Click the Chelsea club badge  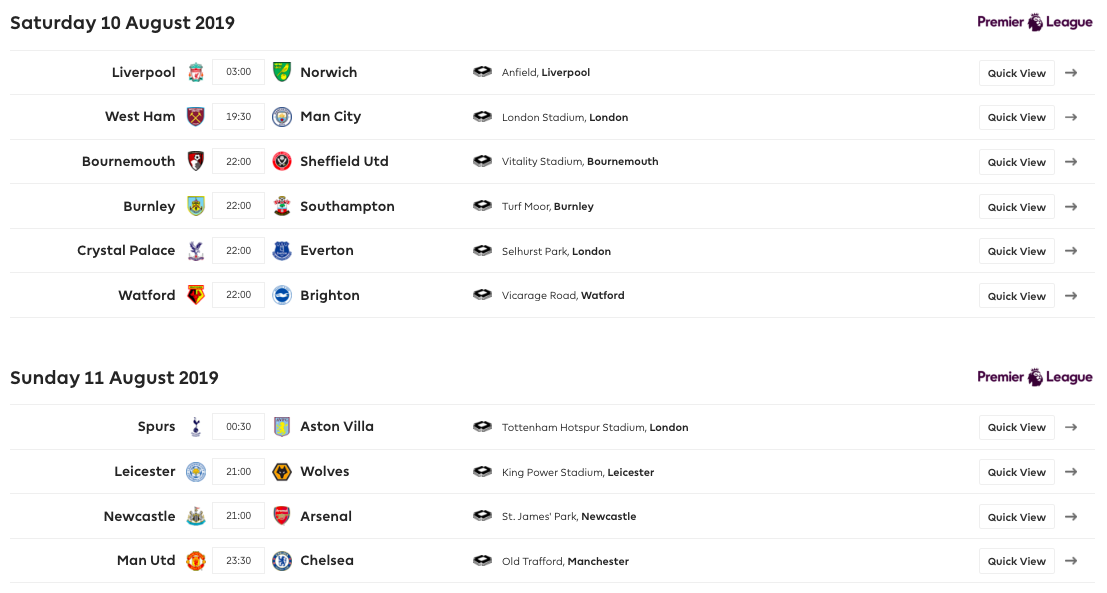282,561
